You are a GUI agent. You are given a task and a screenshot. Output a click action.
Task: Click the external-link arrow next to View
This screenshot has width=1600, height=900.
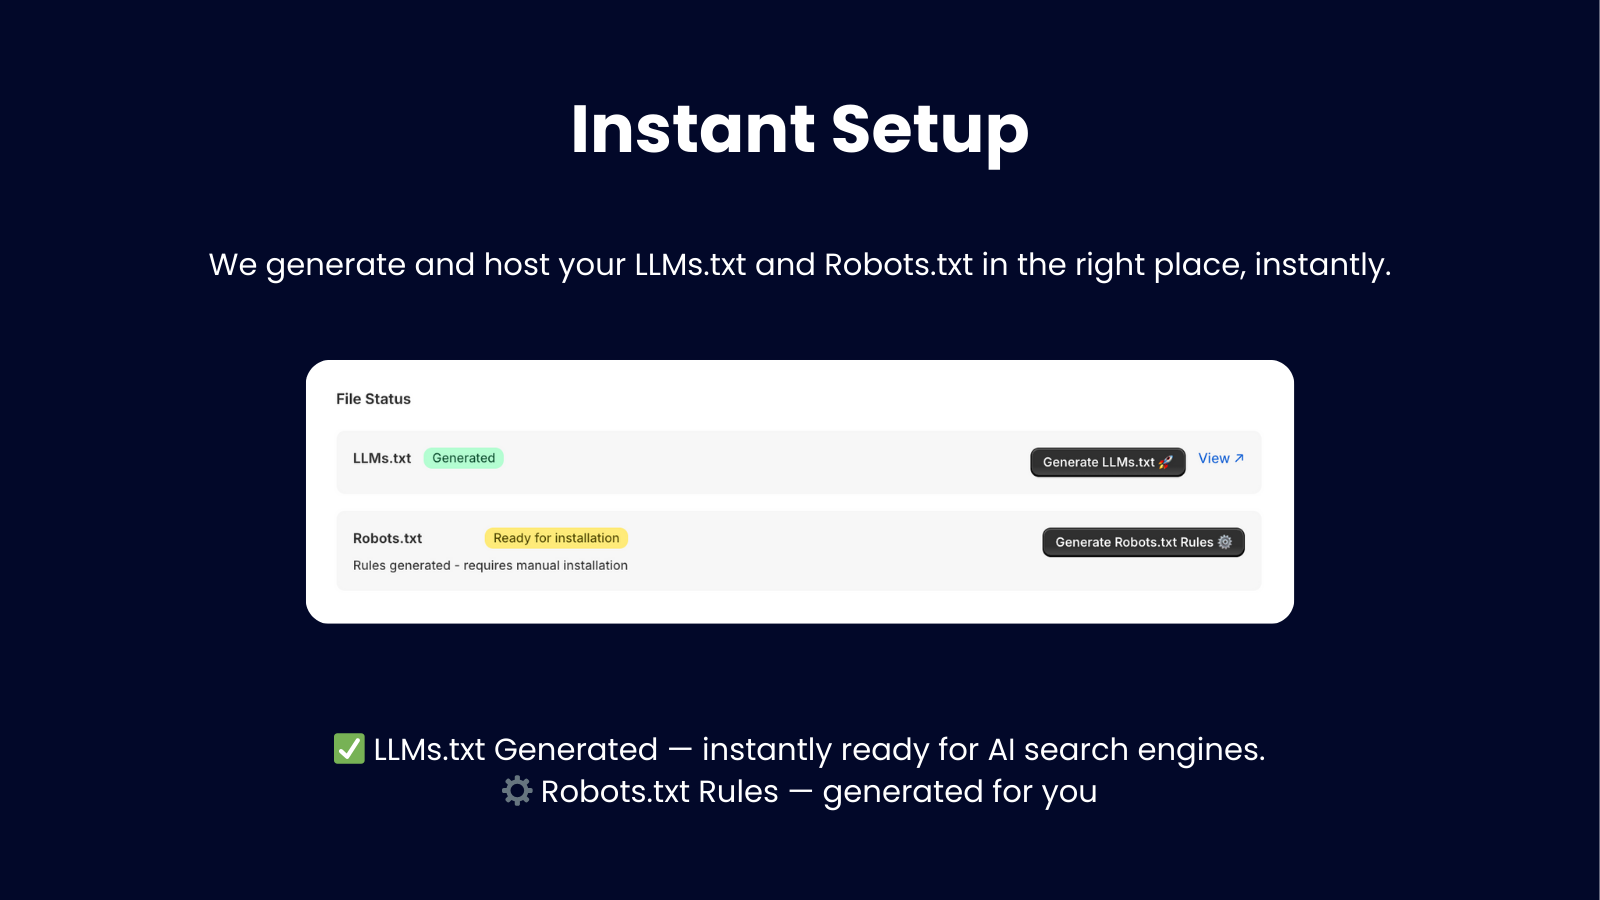click(x=1240, y=458)
